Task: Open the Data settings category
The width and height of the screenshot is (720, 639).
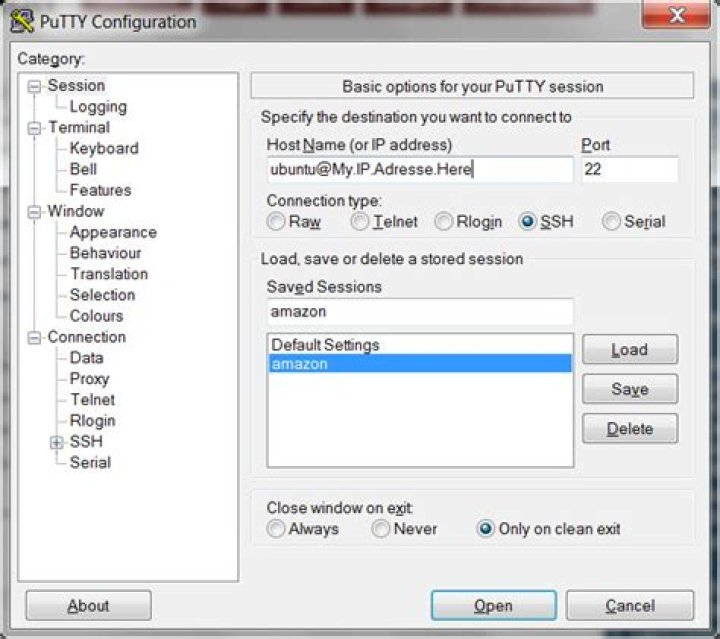Action: [x=86, y=358]
